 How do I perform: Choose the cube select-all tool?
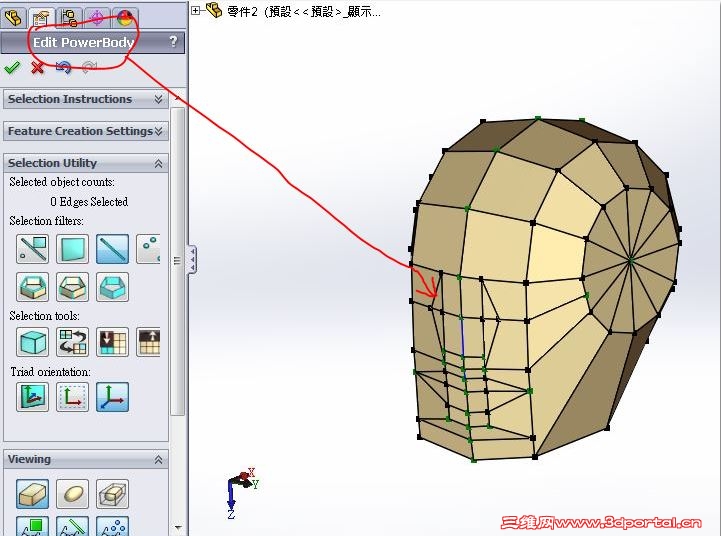(32, 342)
